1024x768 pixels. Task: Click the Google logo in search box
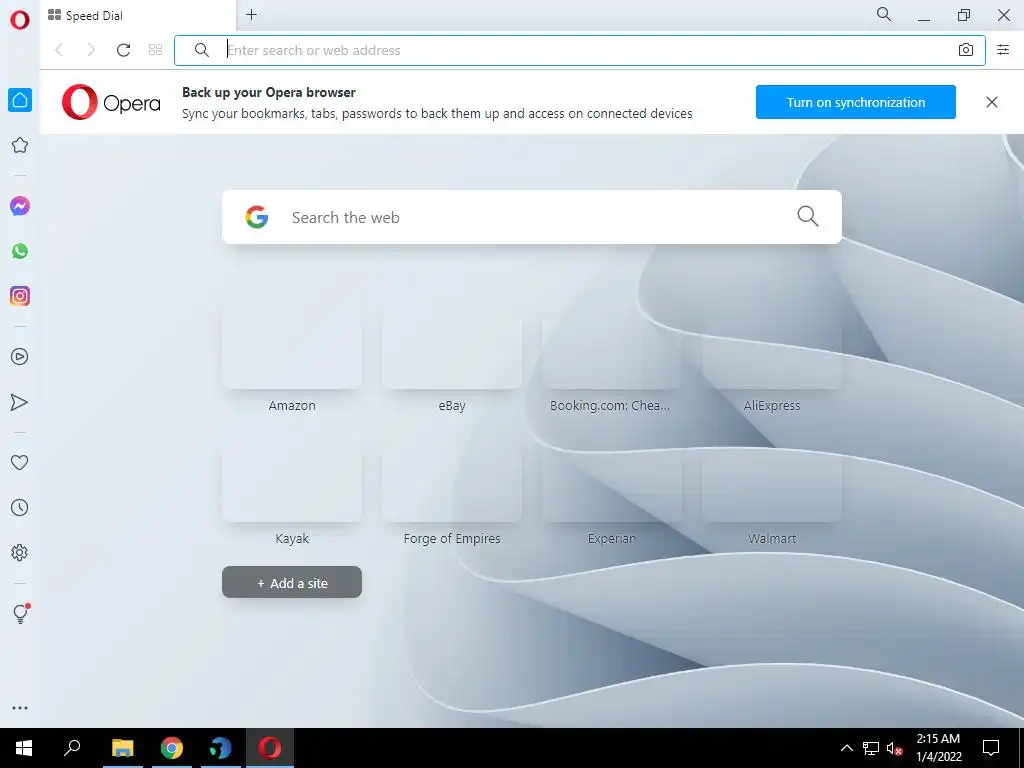(x=257, y=217)
